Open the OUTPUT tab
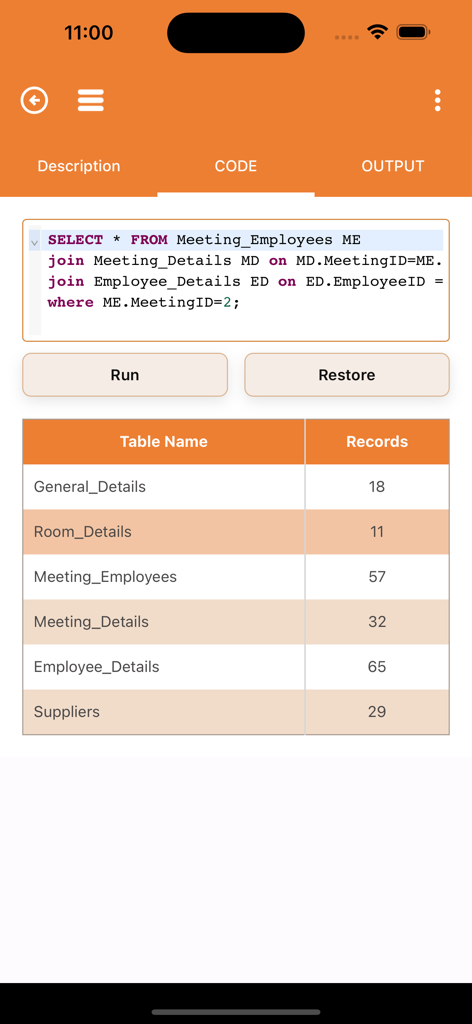The height and width of the screenshot is (1024, 472). 393,166
